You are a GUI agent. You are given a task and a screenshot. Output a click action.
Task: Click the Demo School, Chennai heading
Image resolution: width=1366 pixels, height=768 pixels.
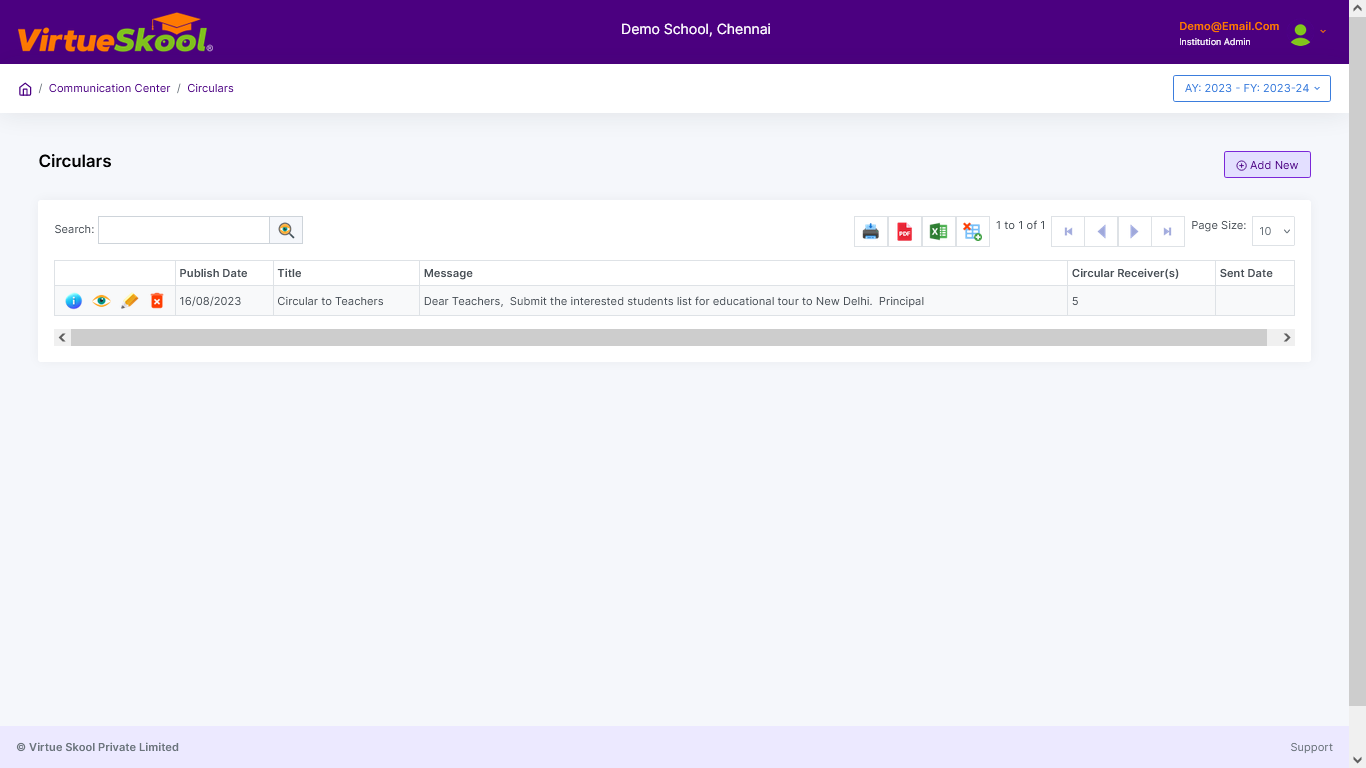pyautogui.click(x=696, y=29)
